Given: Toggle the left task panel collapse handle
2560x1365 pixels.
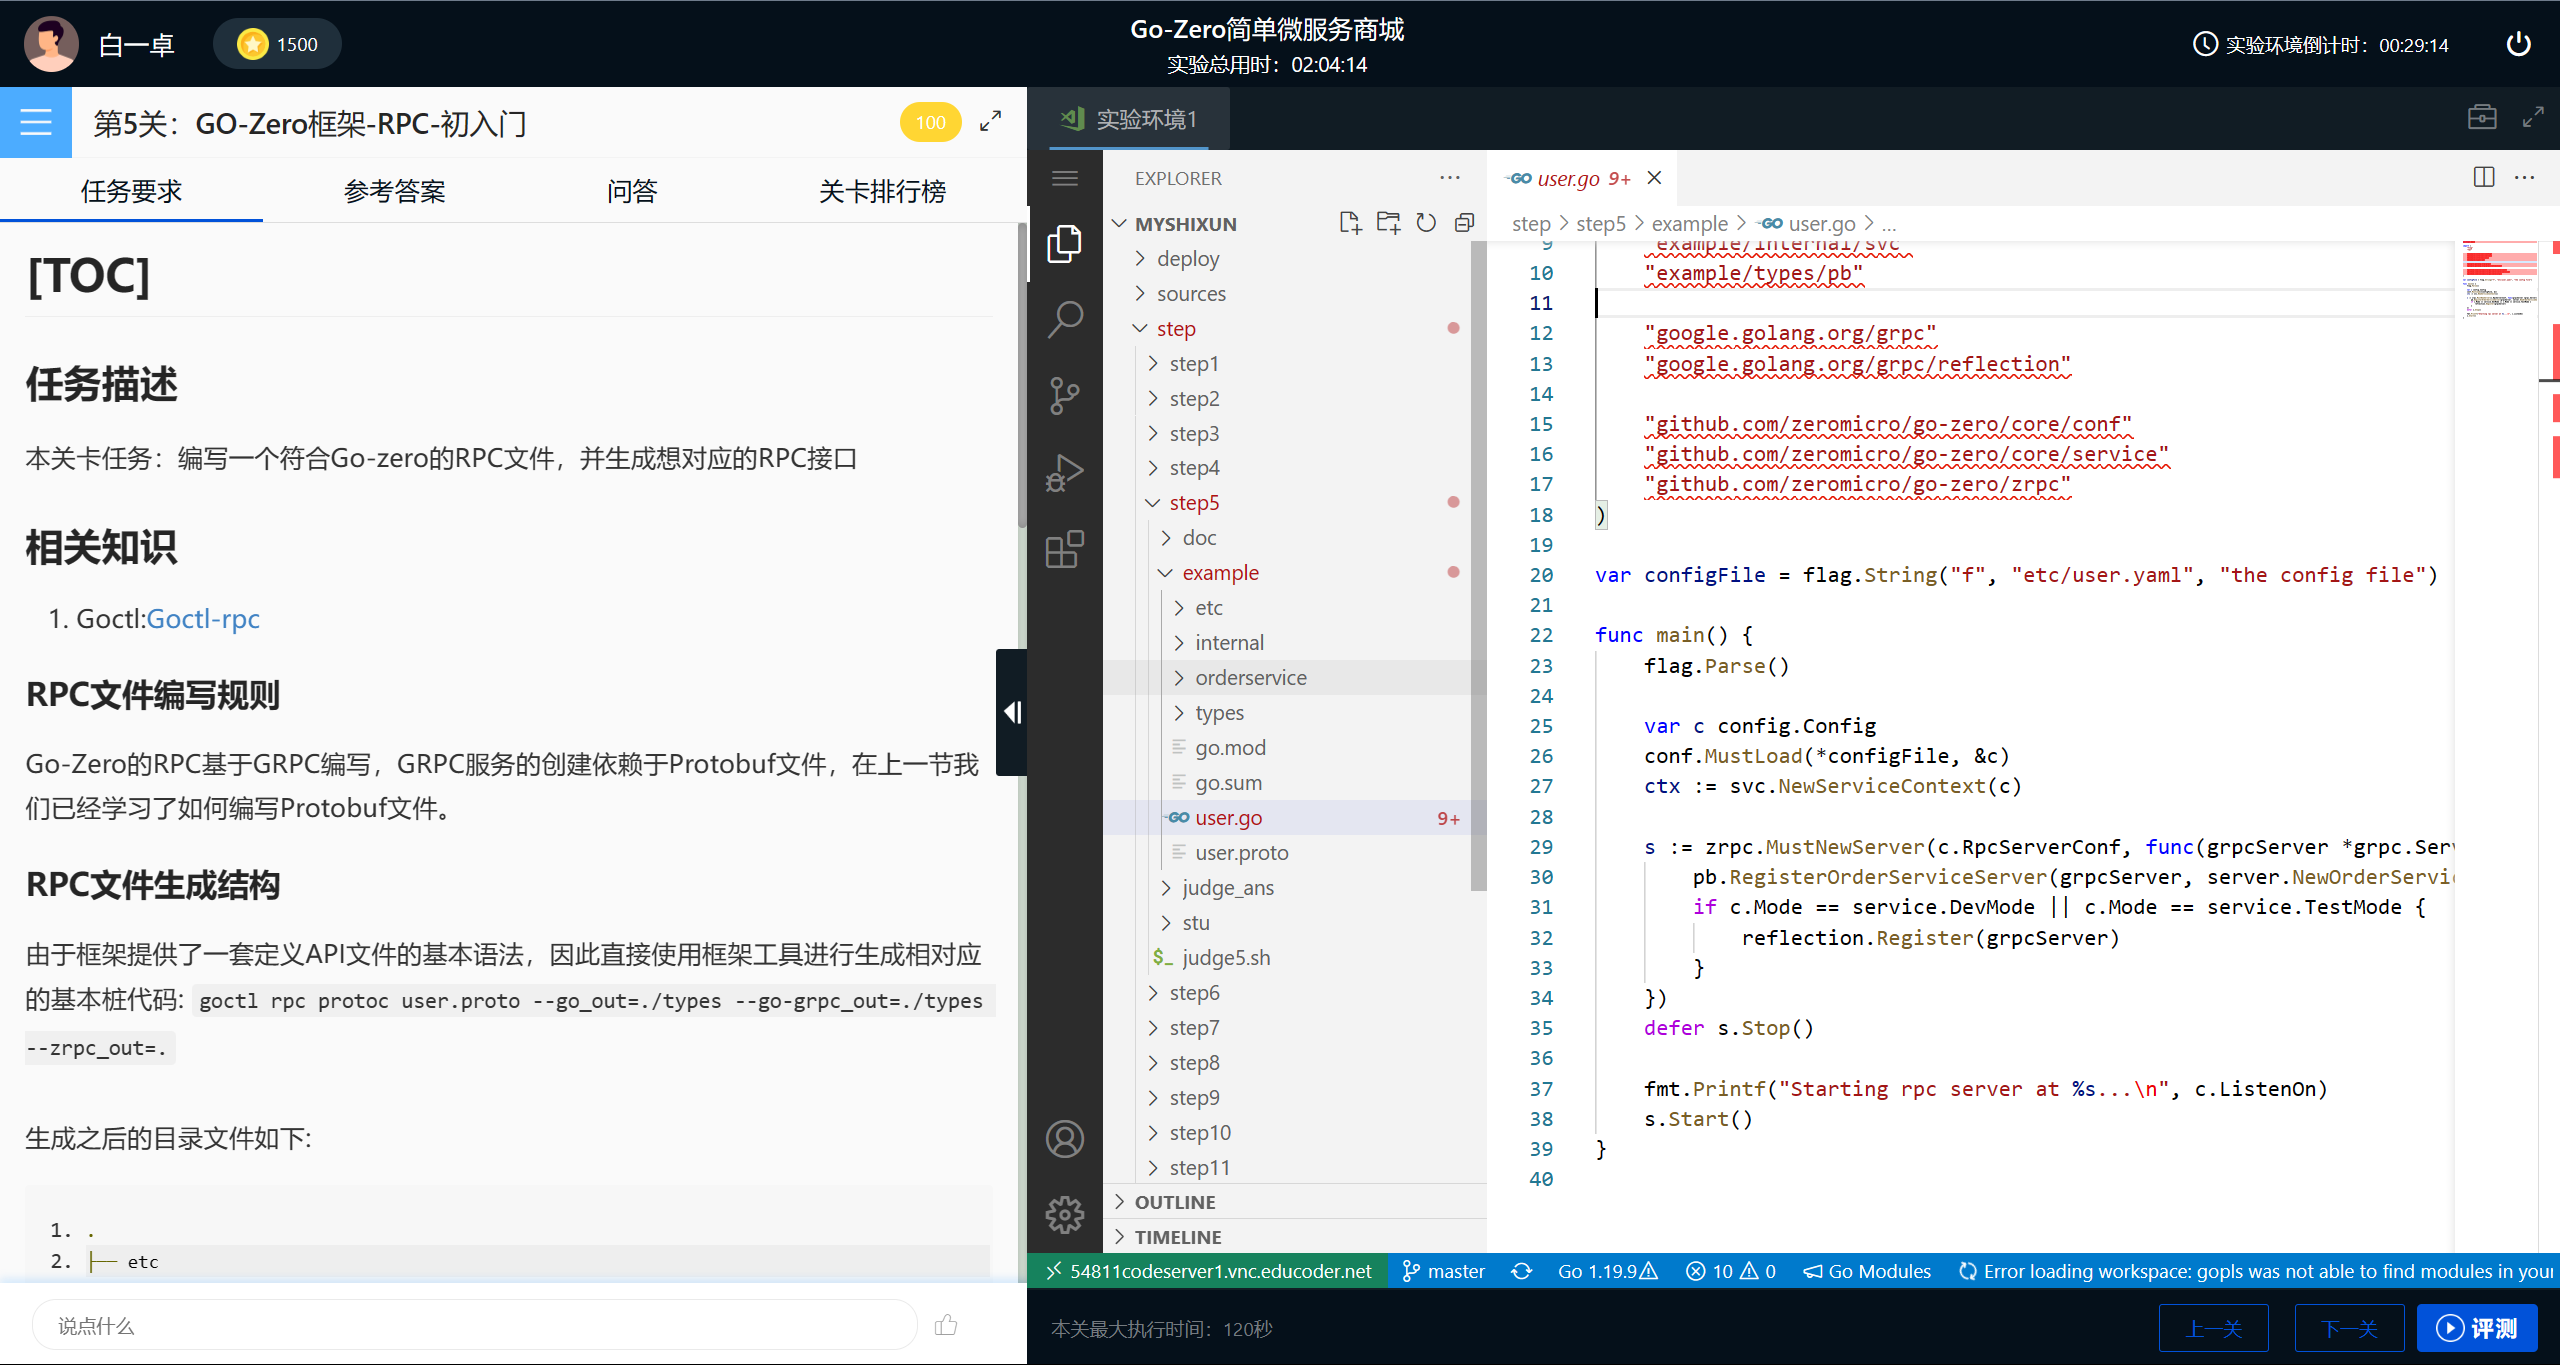Looking at the screenshot, I should pyautogui.click(x=1012, y=712).
